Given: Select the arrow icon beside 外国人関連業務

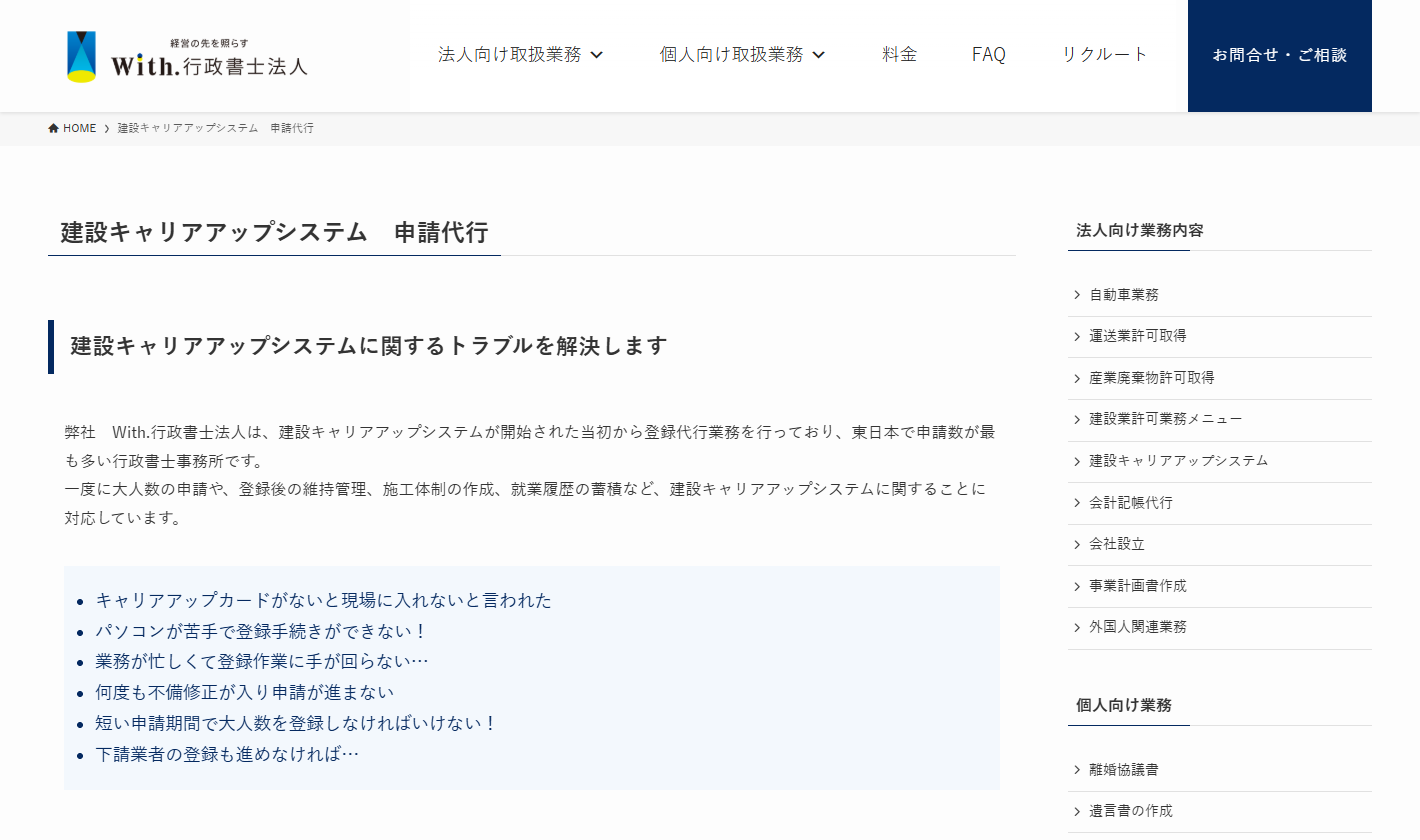Looking at the screenshot, I should [1077, 627].
